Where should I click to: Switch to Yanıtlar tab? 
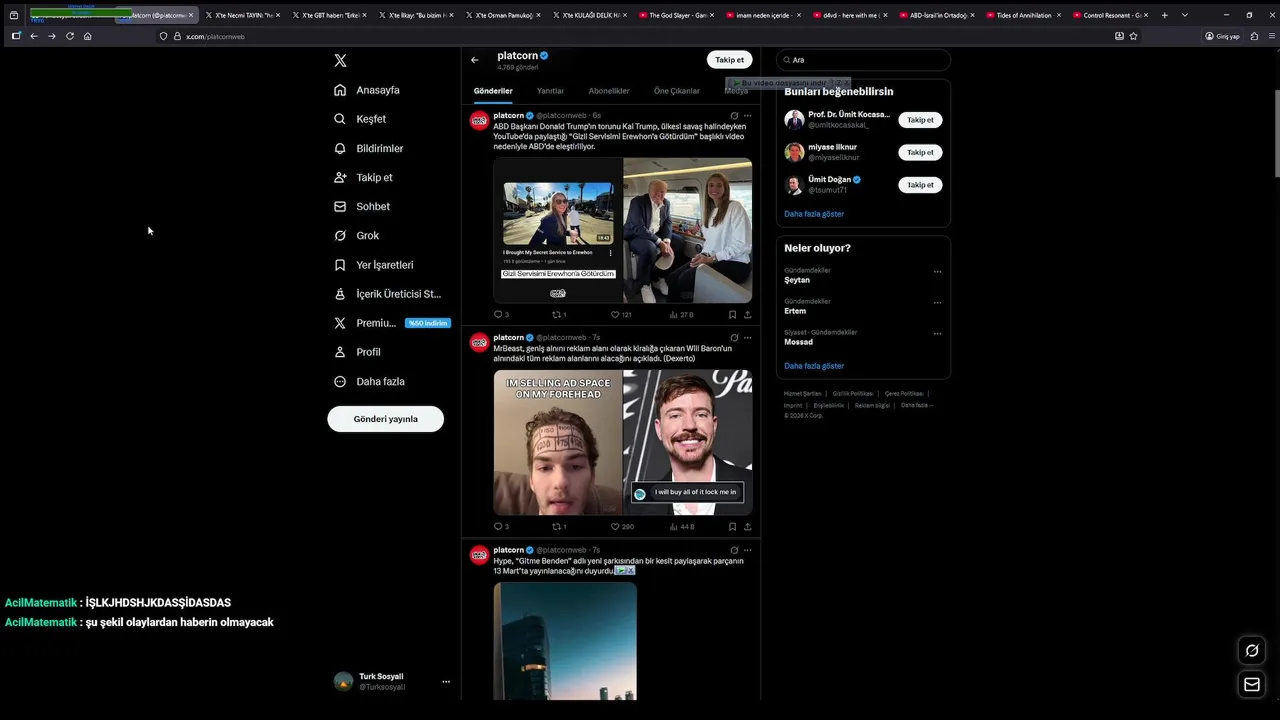click(x=550, y=91)
